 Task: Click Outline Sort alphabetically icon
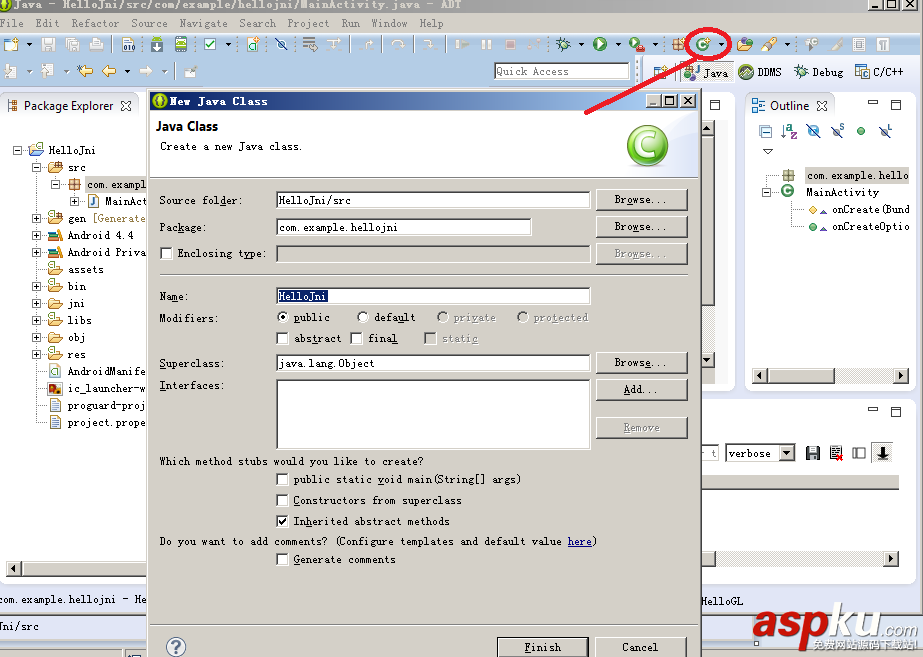coord(789,131)
